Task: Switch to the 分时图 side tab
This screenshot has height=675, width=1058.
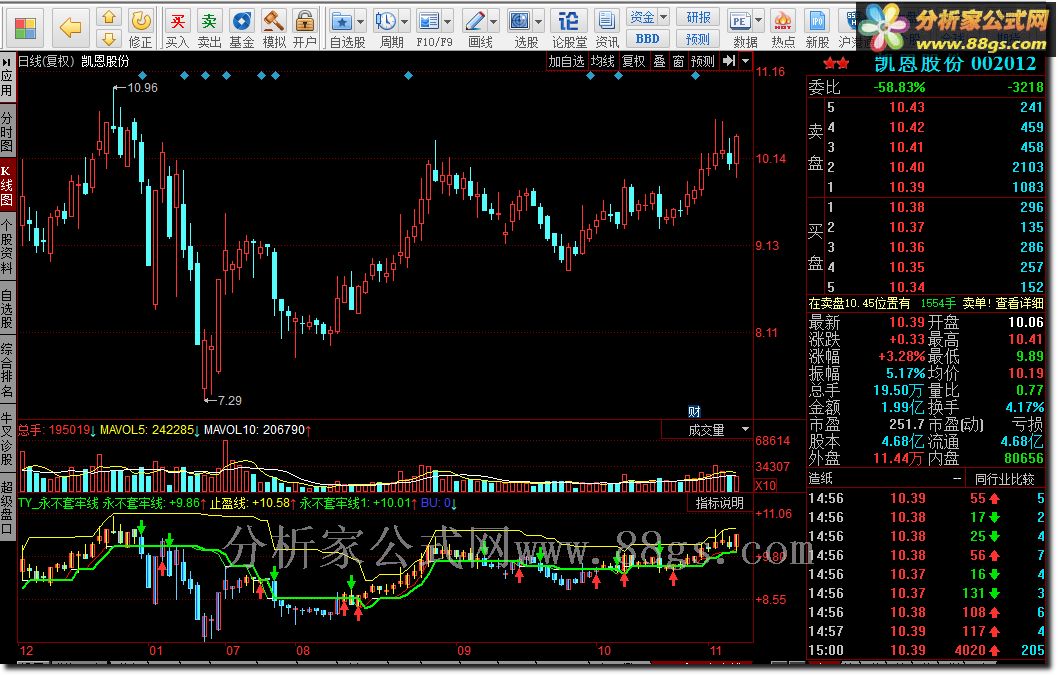Action: [x=7, y=132]
